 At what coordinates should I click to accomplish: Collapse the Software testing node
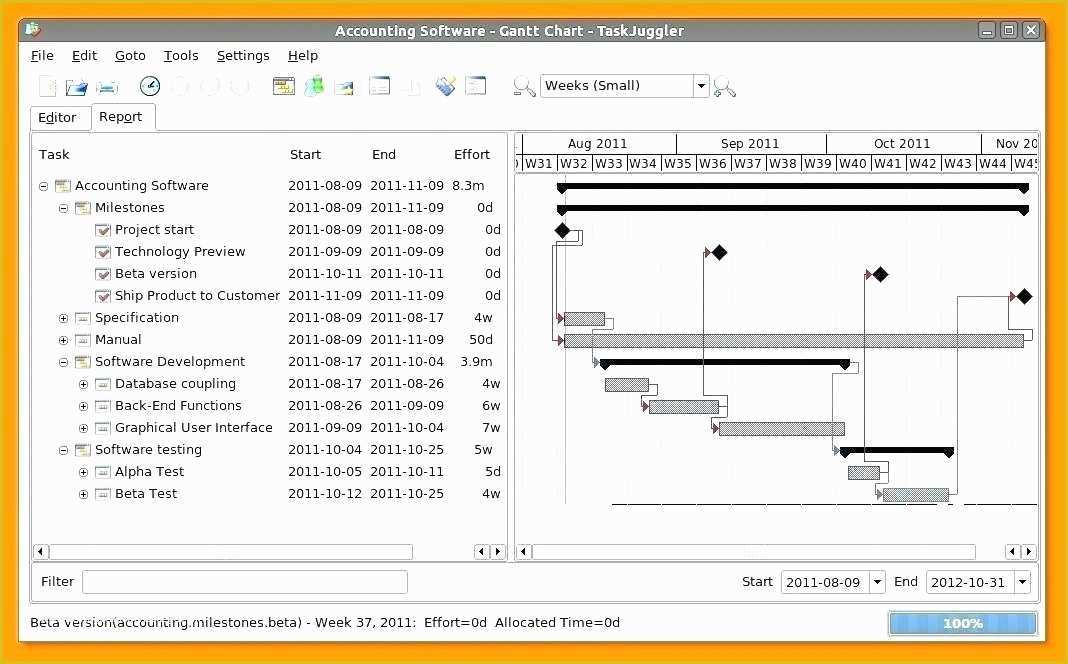pos(63,449)
